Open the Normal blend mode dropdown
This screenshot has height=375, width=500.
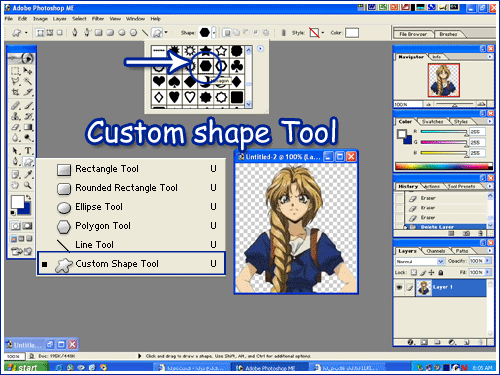[x=420, y=261]
